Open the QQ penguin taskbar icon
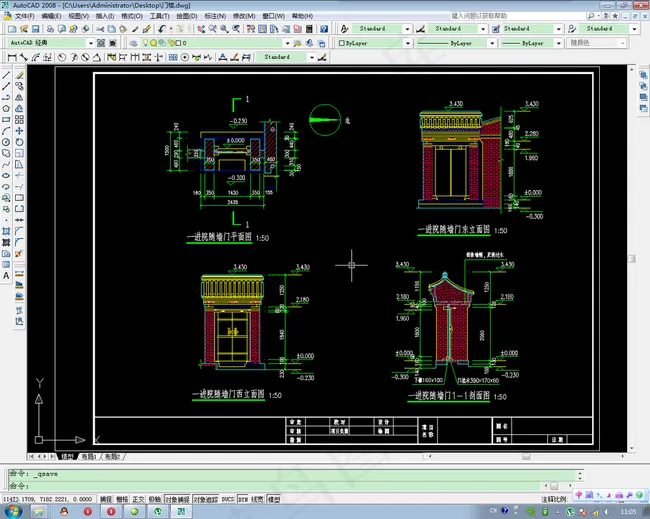The image size is (650, 519). pos(64,512)
